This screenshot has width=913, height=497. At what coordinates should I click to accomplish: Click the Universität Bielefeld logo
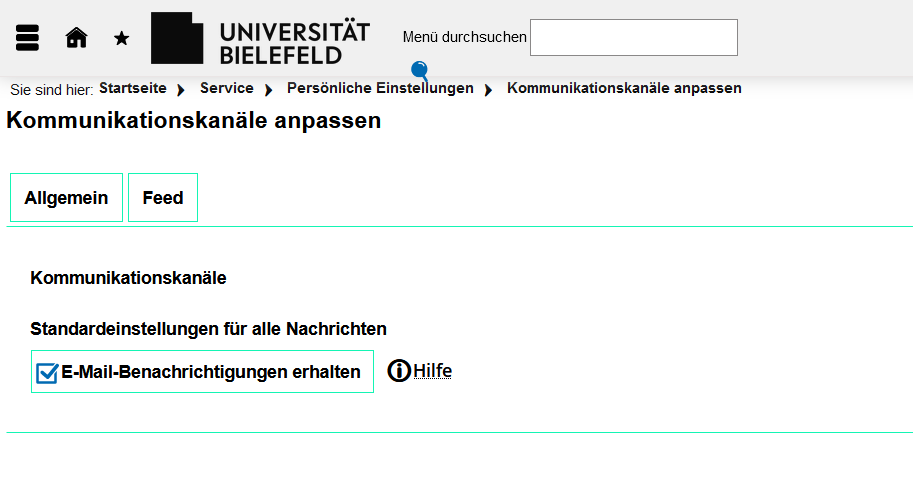260,38
